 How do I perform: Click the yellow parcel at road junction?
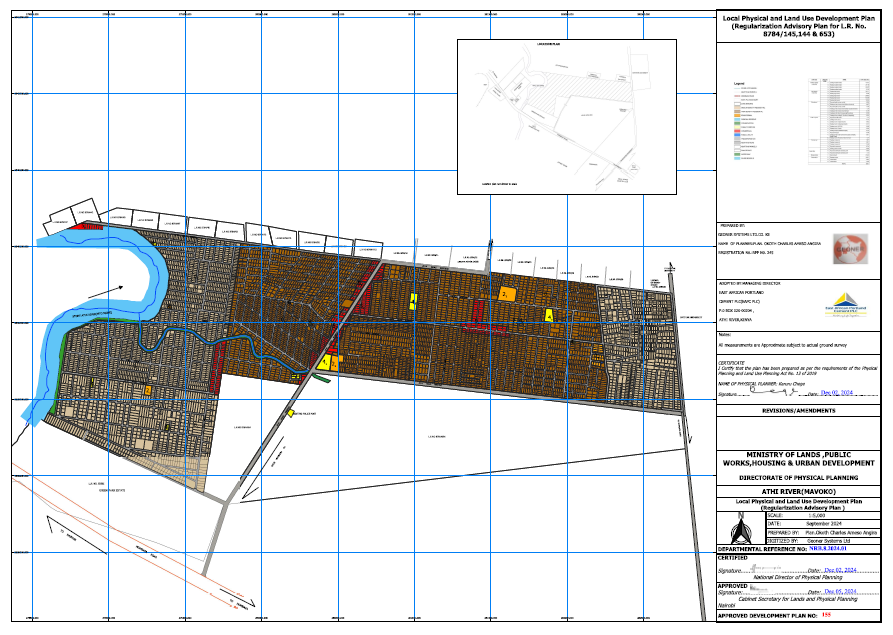click(x=325, y=362)
